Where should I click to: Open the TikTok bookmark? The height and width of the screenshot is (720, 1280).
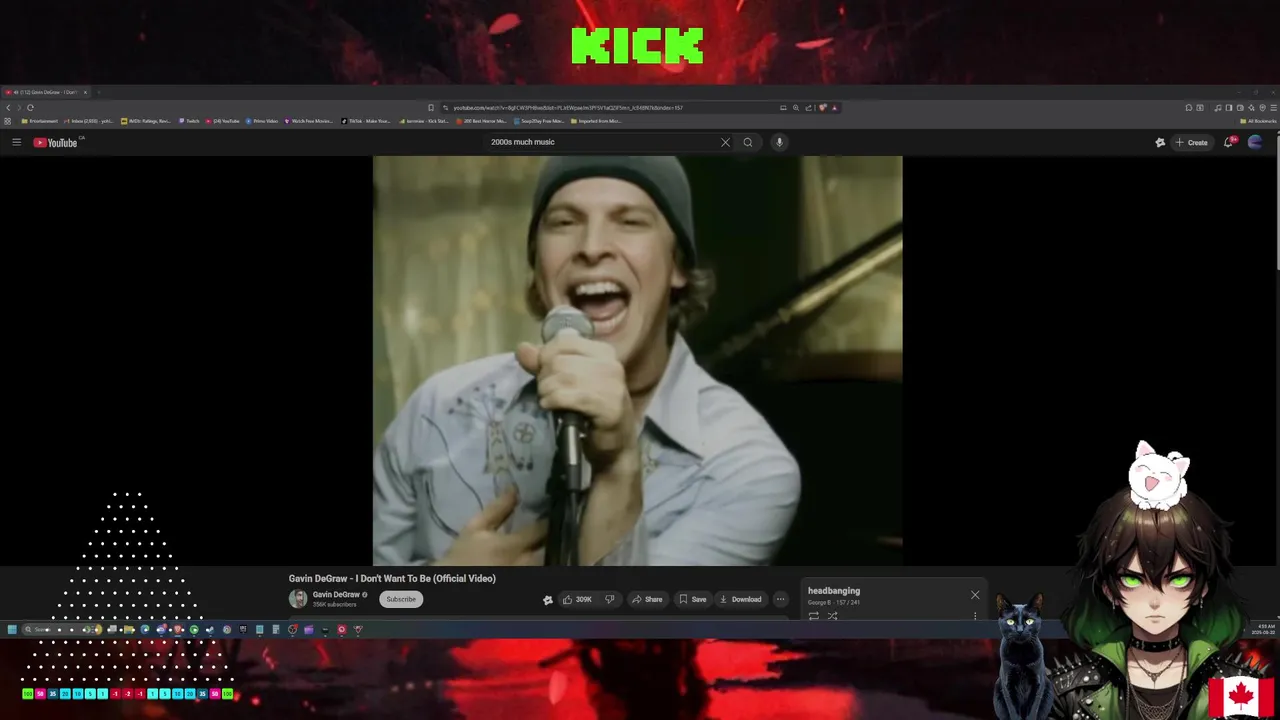pyautogui.click(x=366, y=121)
